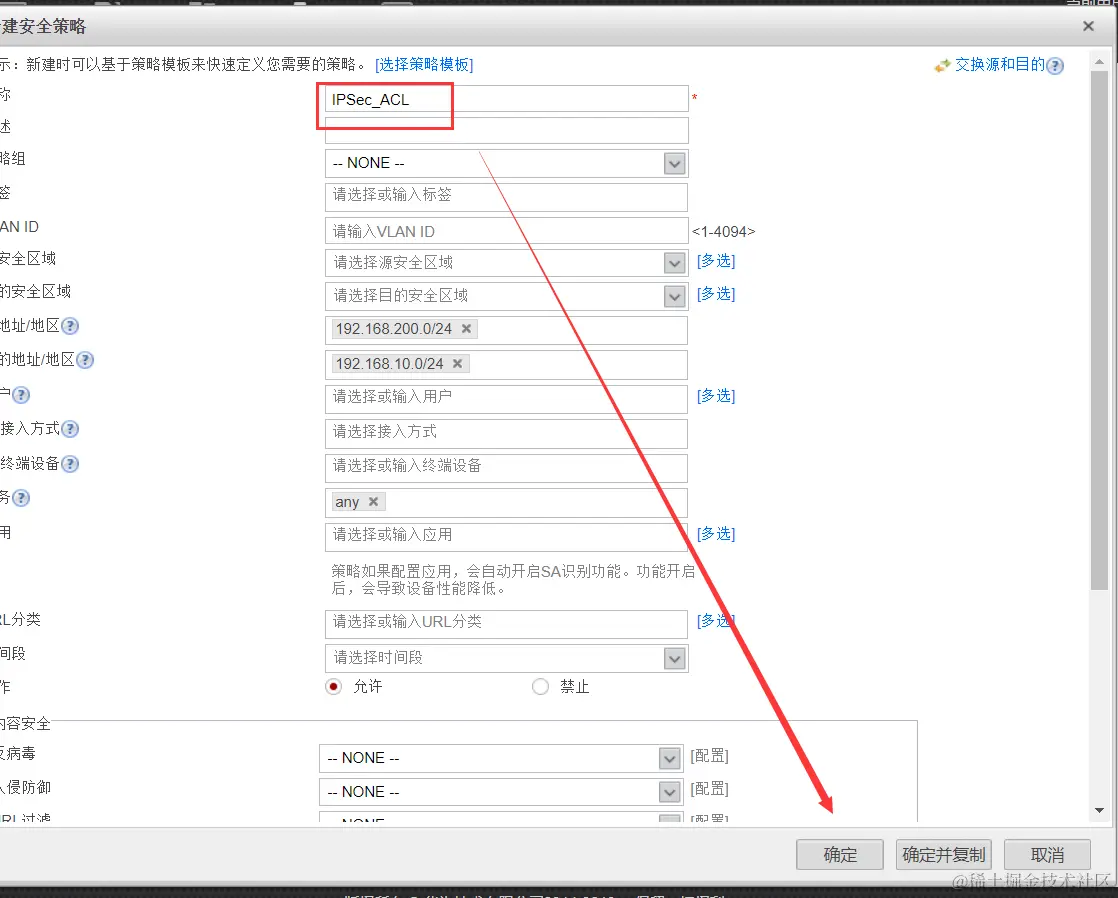This screenshot has height=898, width=1118.
Task: Remove the 192.168.200.0/24 address tag
Action: point(466,329)
